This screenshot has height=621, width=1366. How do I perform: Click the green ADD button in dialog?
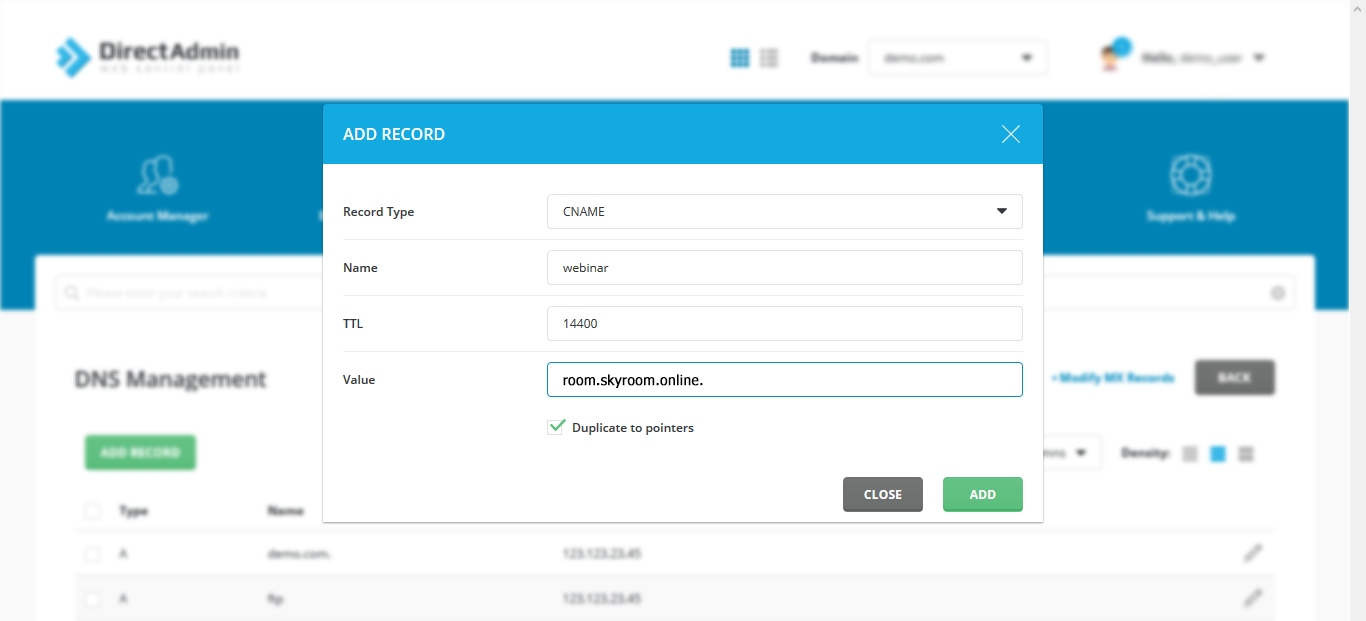click(x=983, y=494)
